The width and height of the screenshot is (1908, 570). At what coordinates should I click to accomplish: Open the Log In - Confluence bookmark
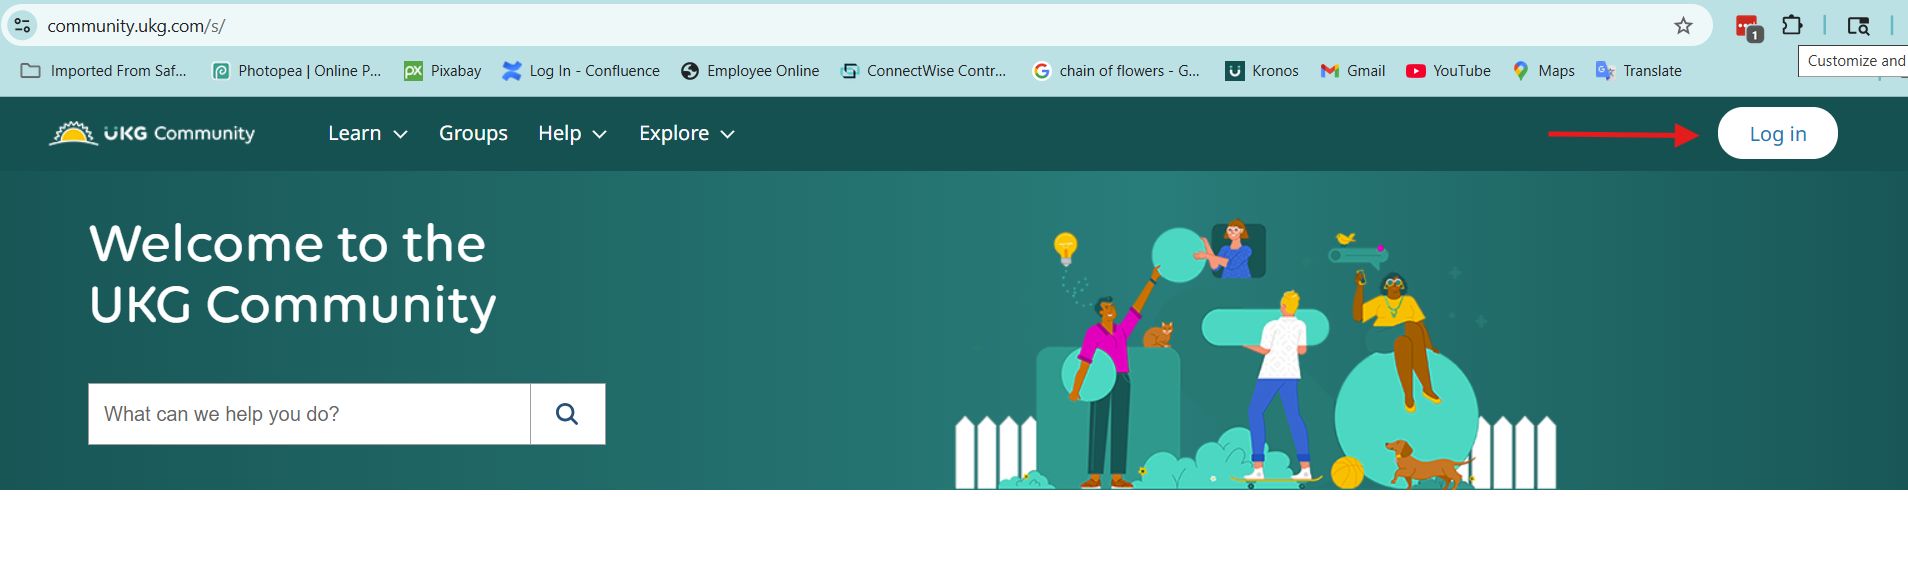tap(581, 71)
